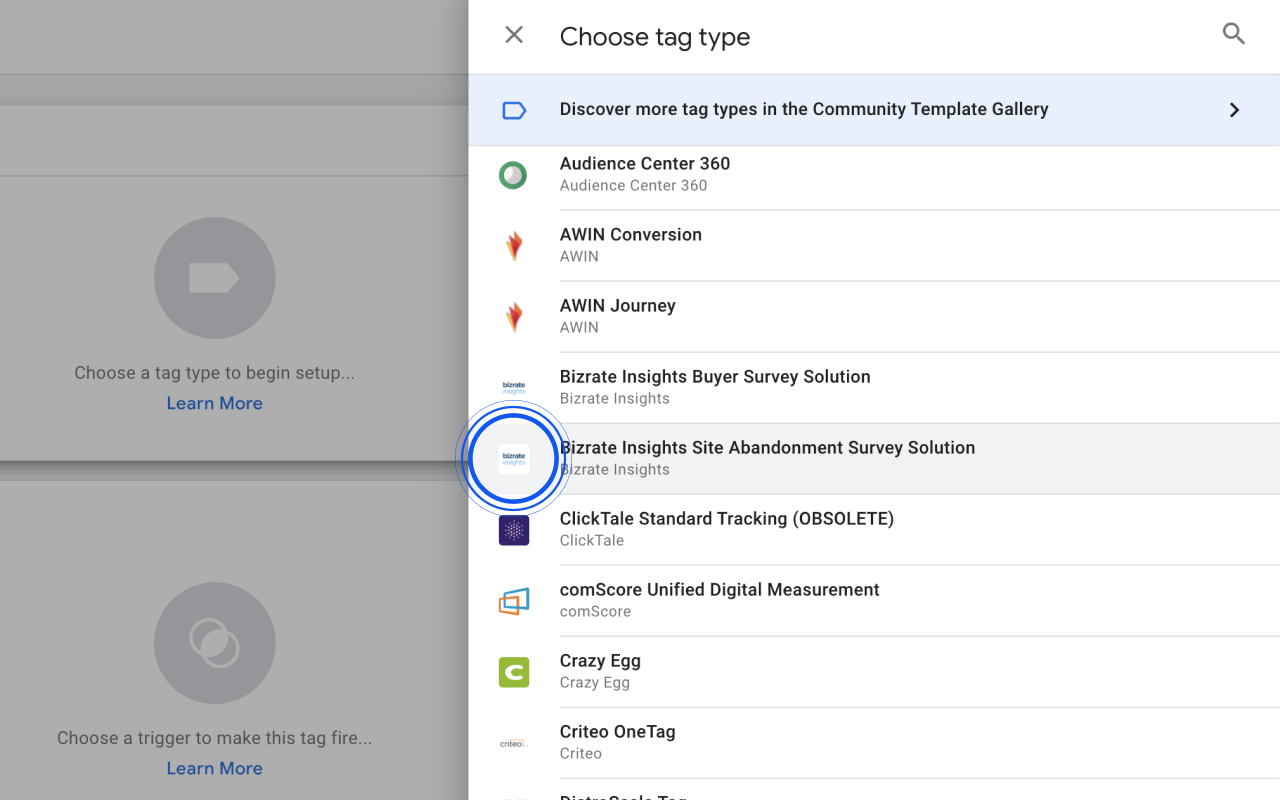Click the search magnifier icon
The image size is (1280, 800).
(x=1233, y=35)
